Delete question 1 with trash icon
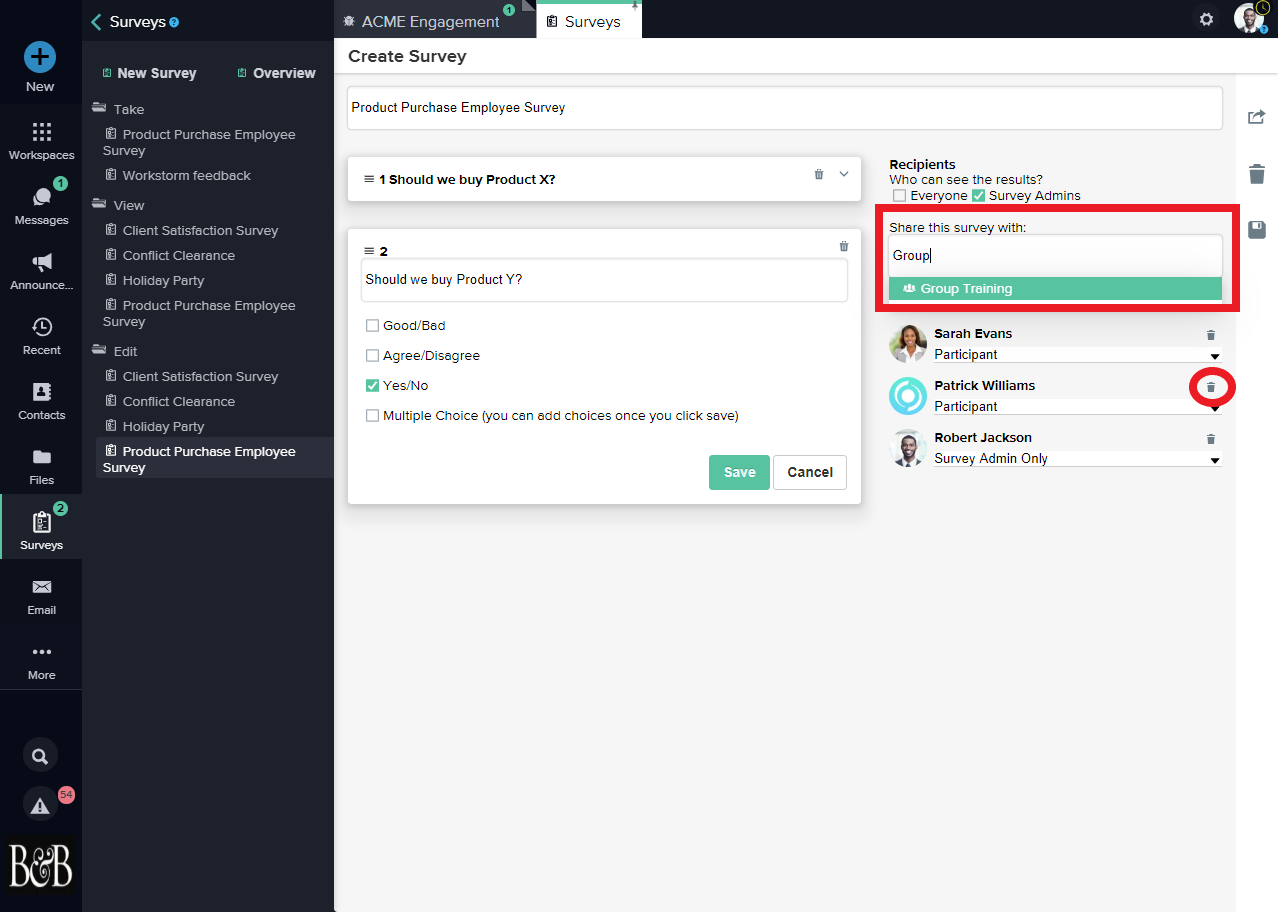Screen dimensions: 1278x912 click(x=819, y=174)
